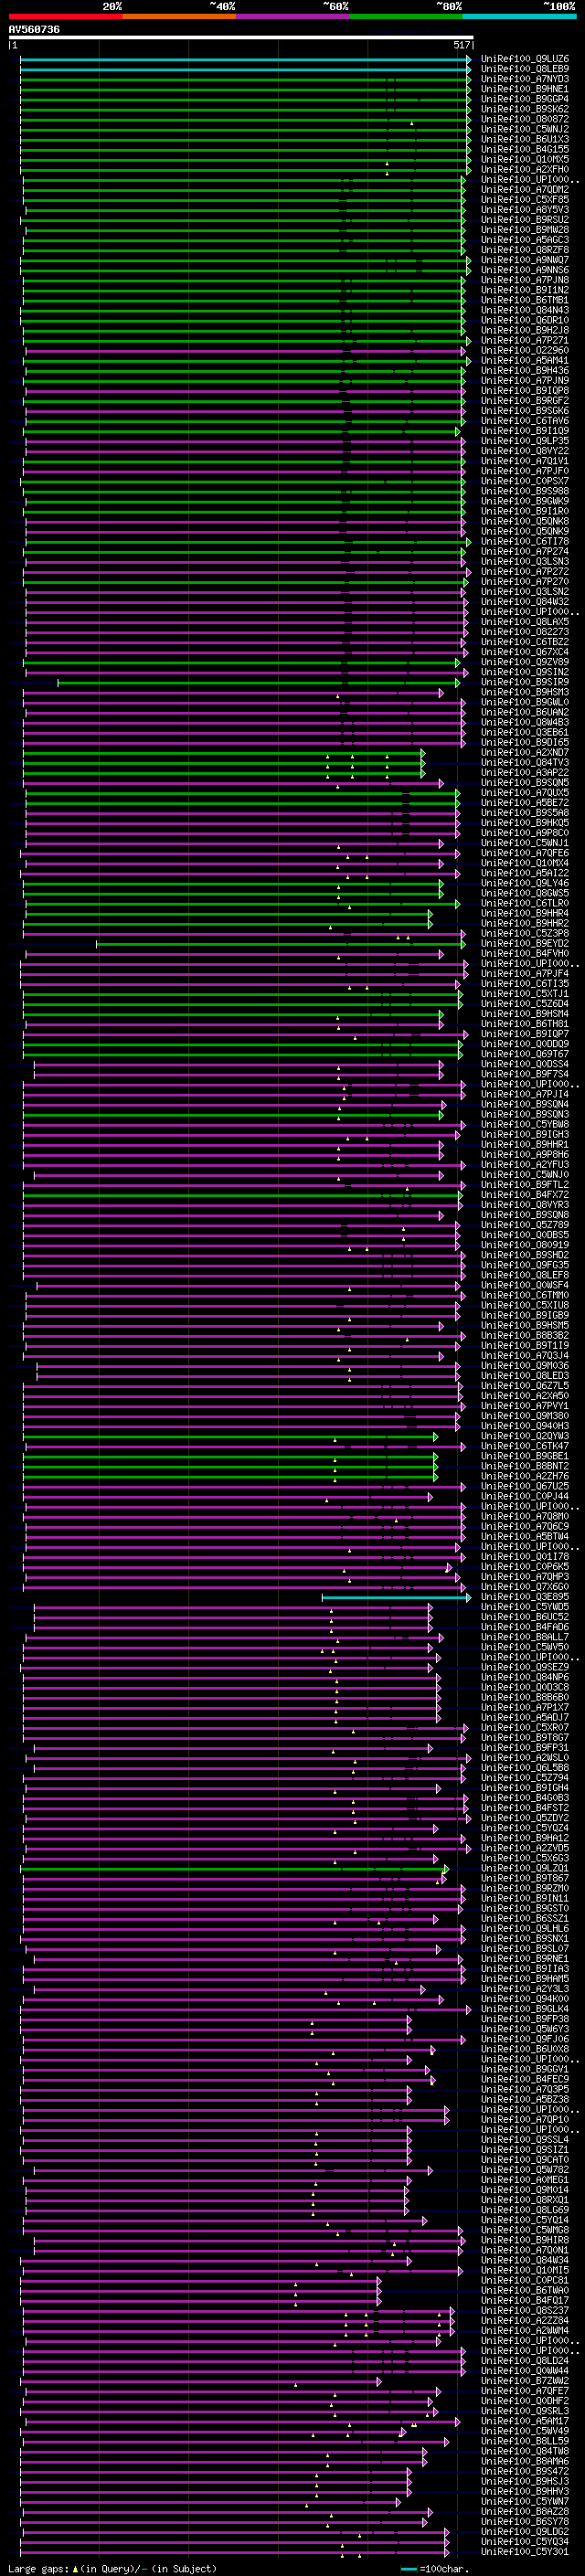Select hit label UniRef100_C5XF85
The height and width of the screenshot is (2576, 585).
525,199
